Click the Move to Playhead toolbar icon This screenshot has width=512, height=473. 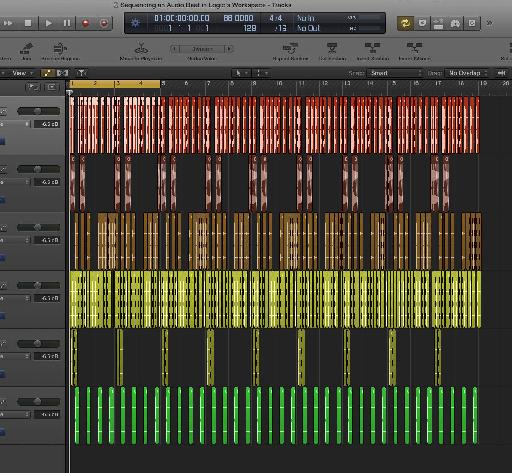tap(141, 49)
